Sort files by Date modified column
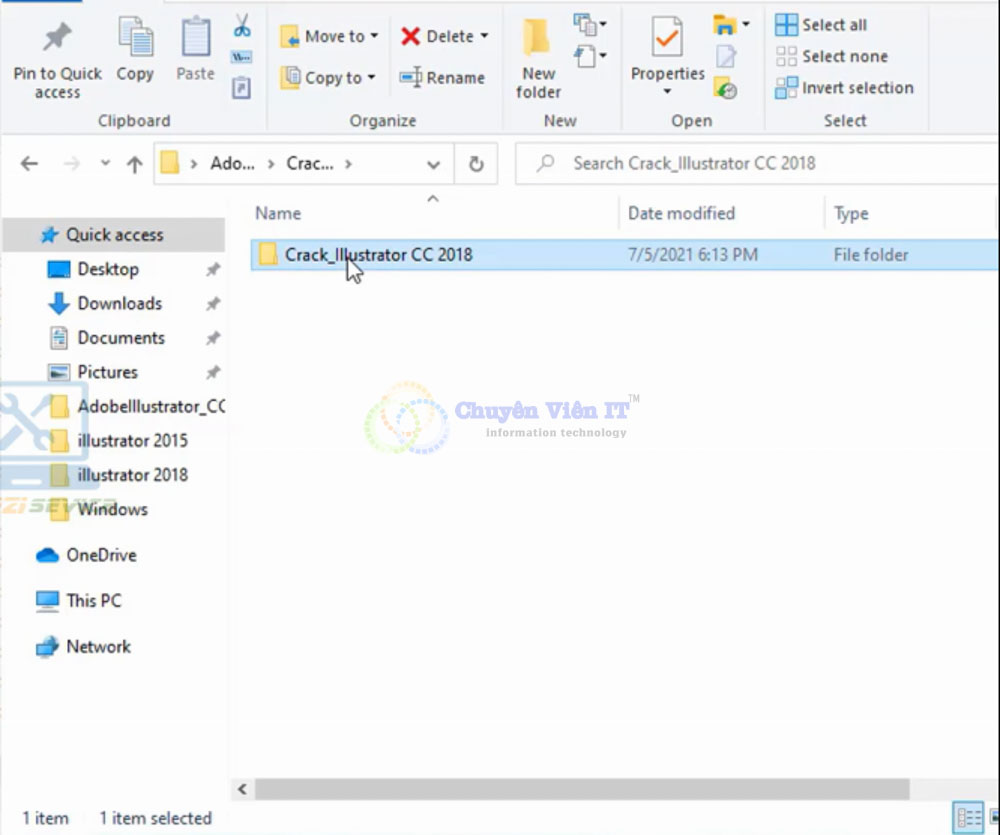This screenshot has height=835, width=1000. [681, 213]
